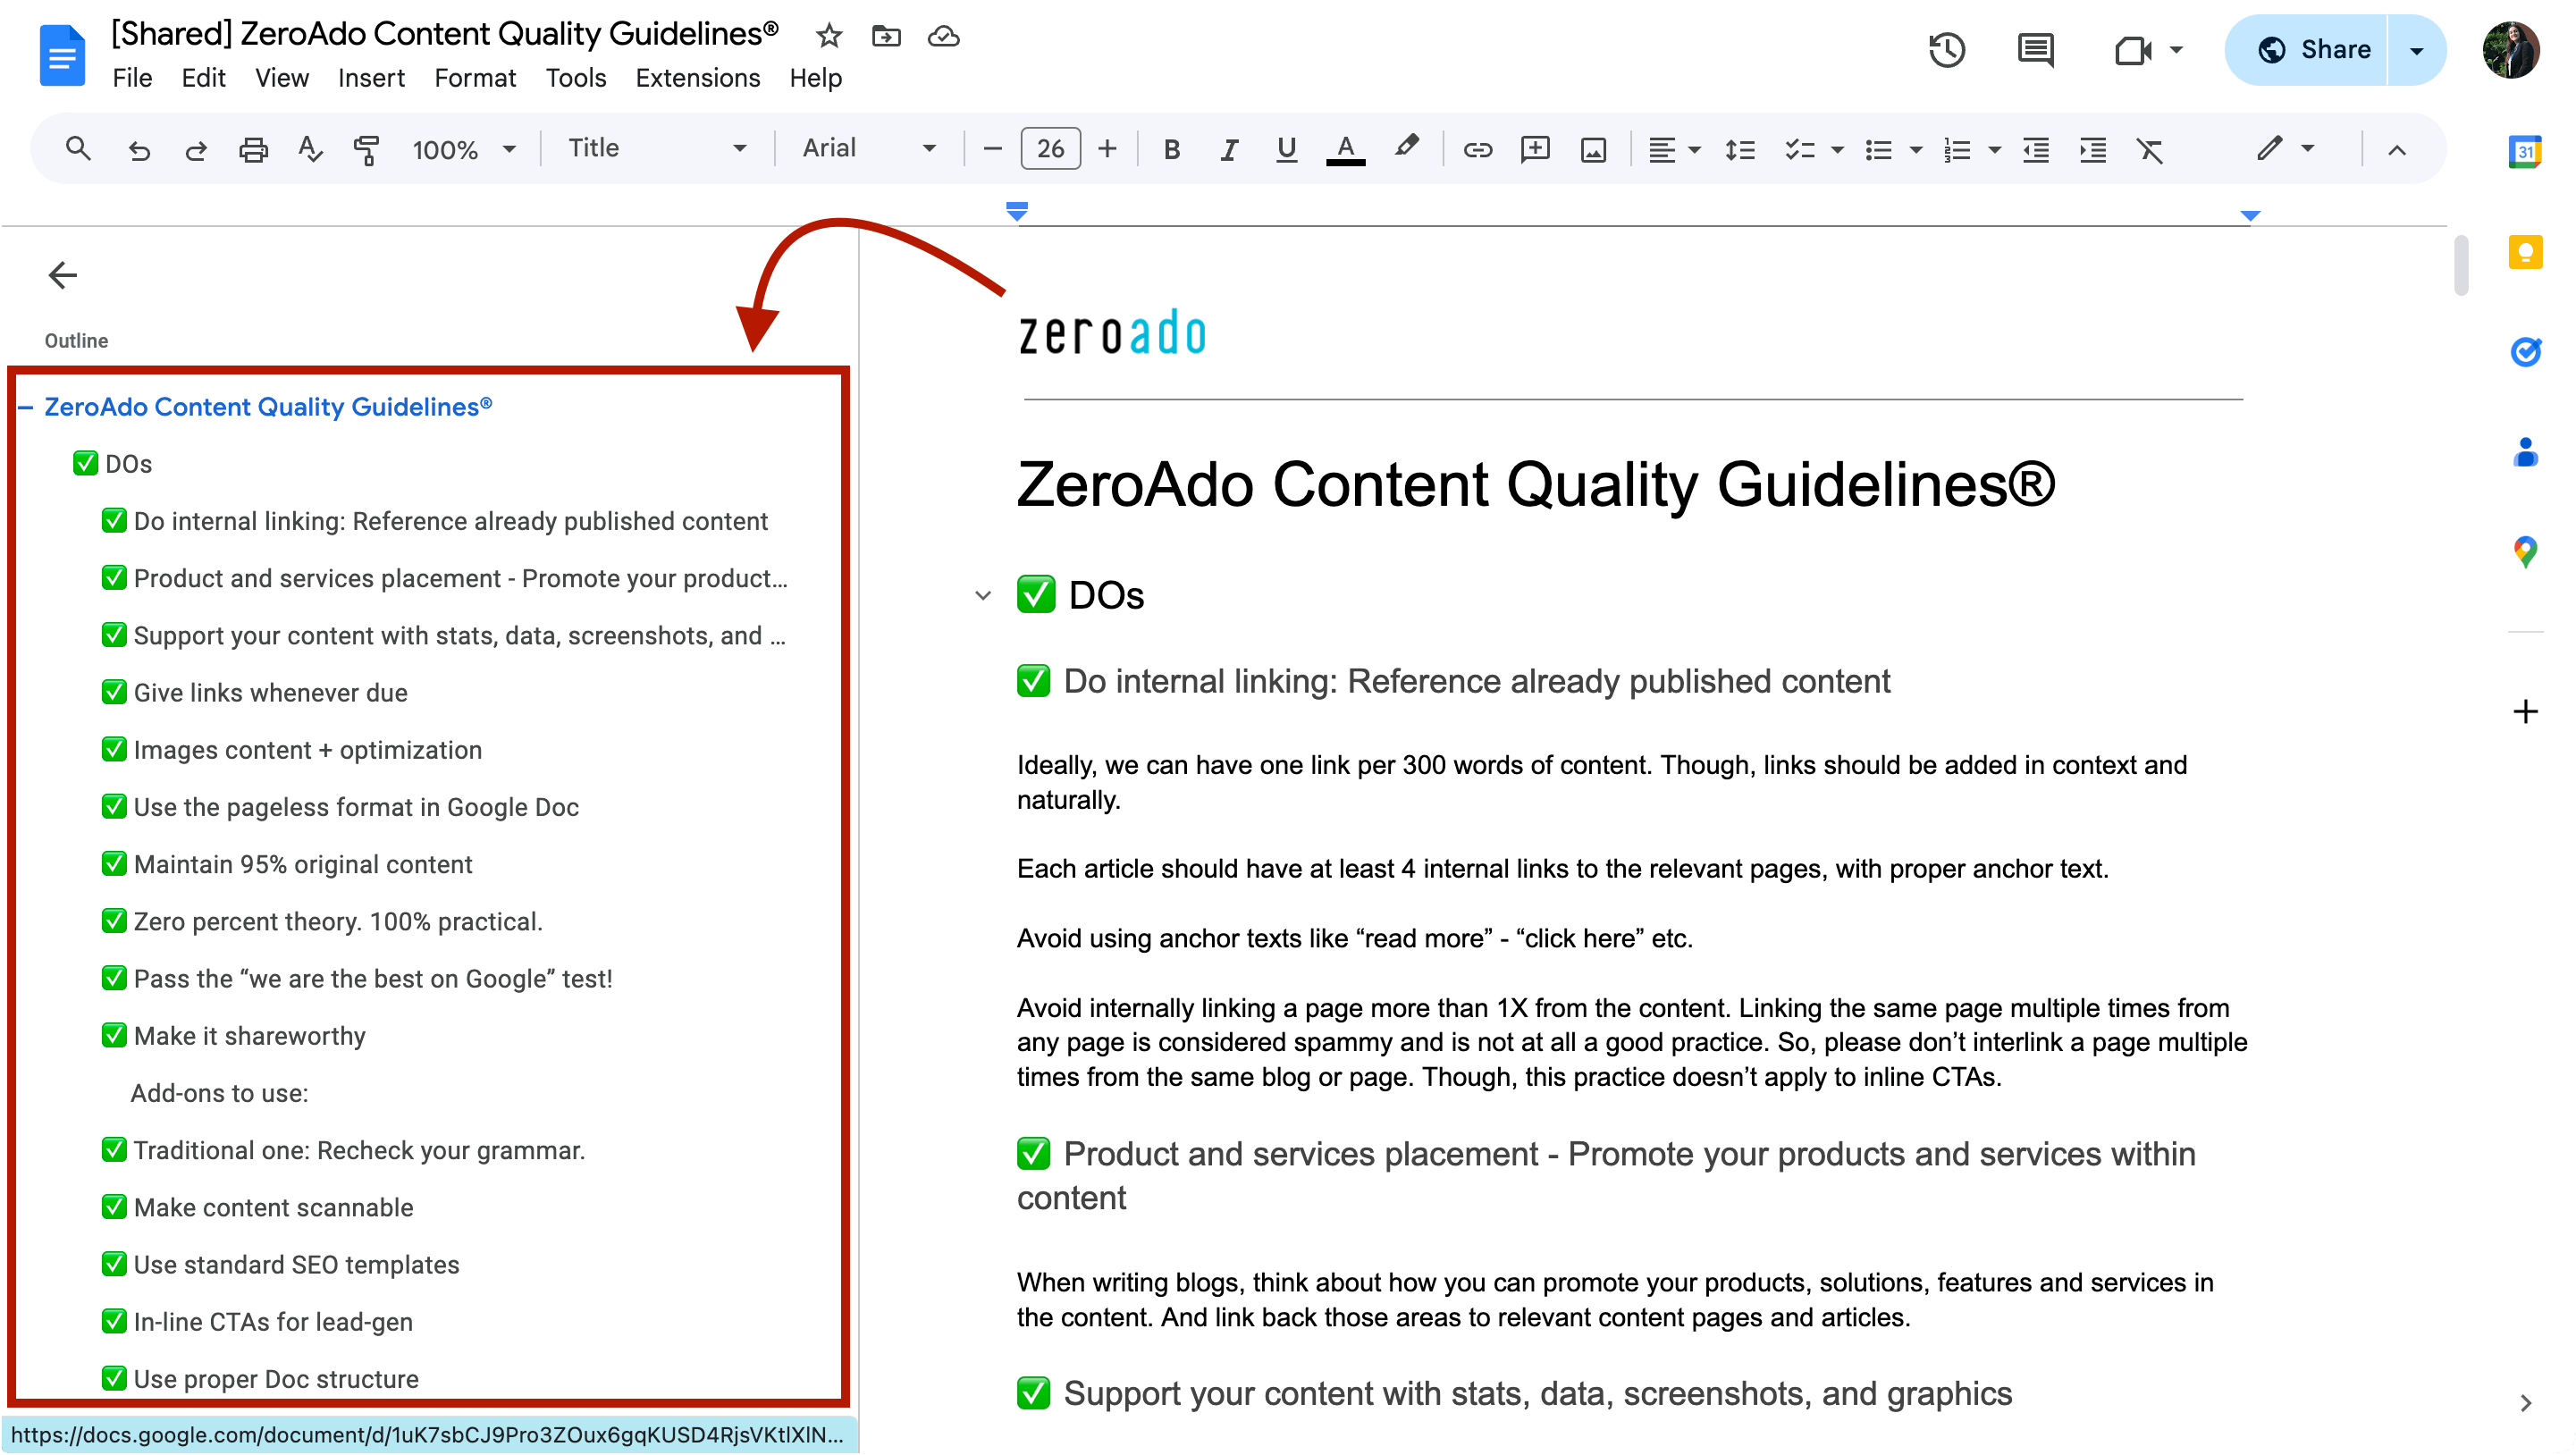Go to 'Make content scannable' outline entry
The width and height of the screenshot is (2576, 1455).
click(x=273, y=1208)
